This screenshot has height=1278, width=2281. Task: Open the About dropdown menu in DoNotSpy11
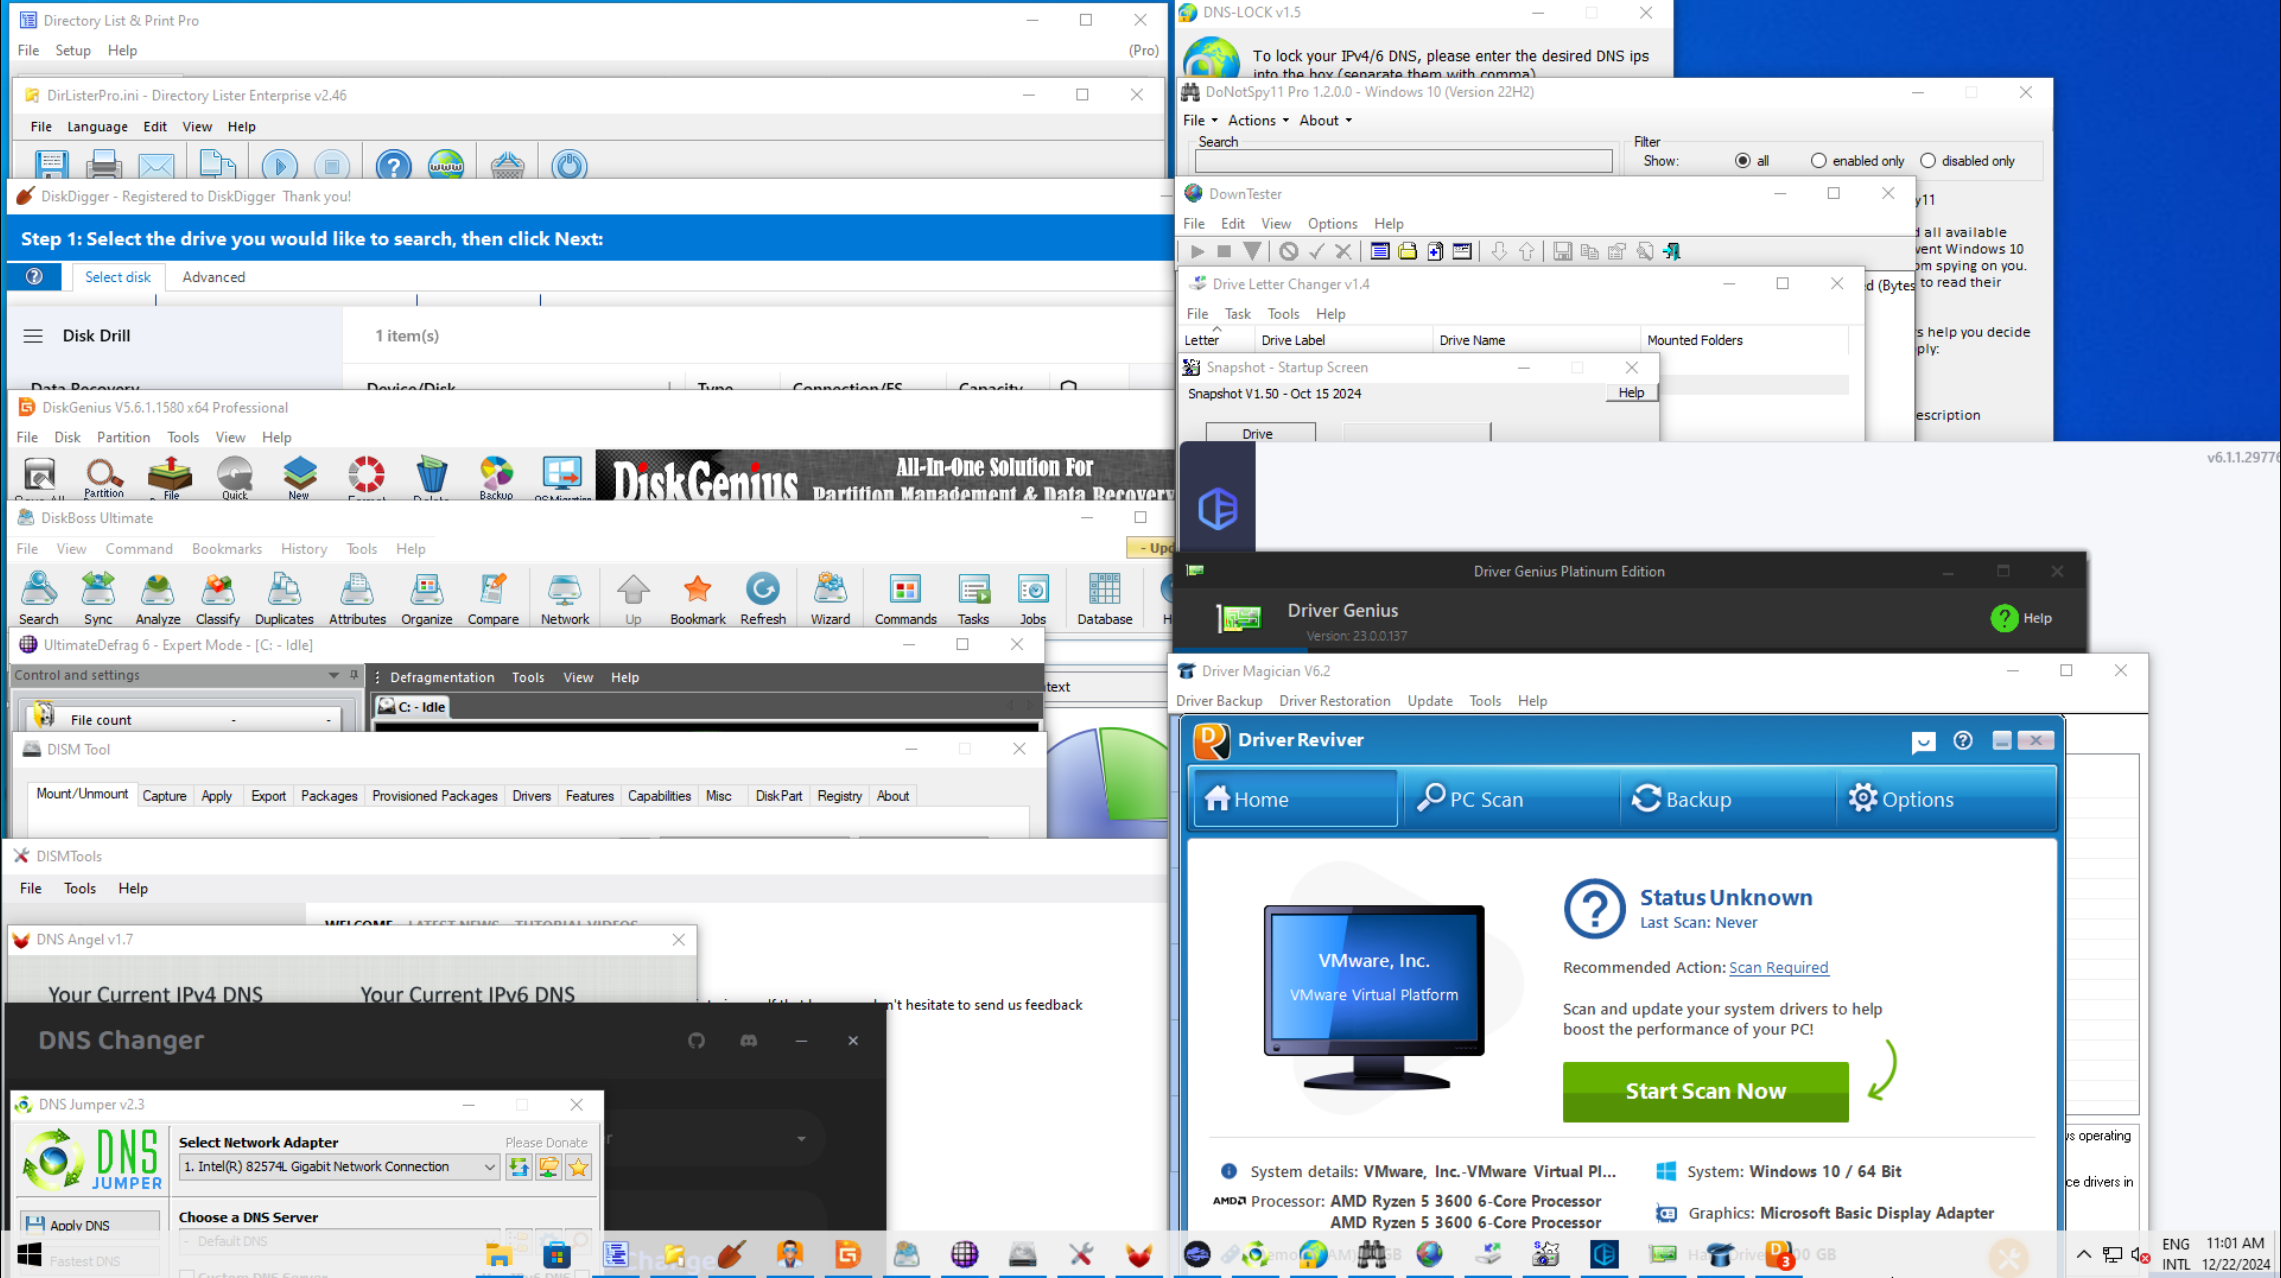(1325, 120)
